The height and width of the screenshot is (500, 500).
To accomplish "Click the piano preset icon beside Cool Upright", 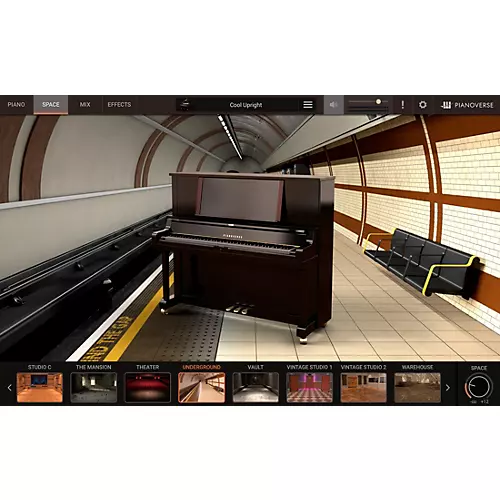I will point(185,105).
